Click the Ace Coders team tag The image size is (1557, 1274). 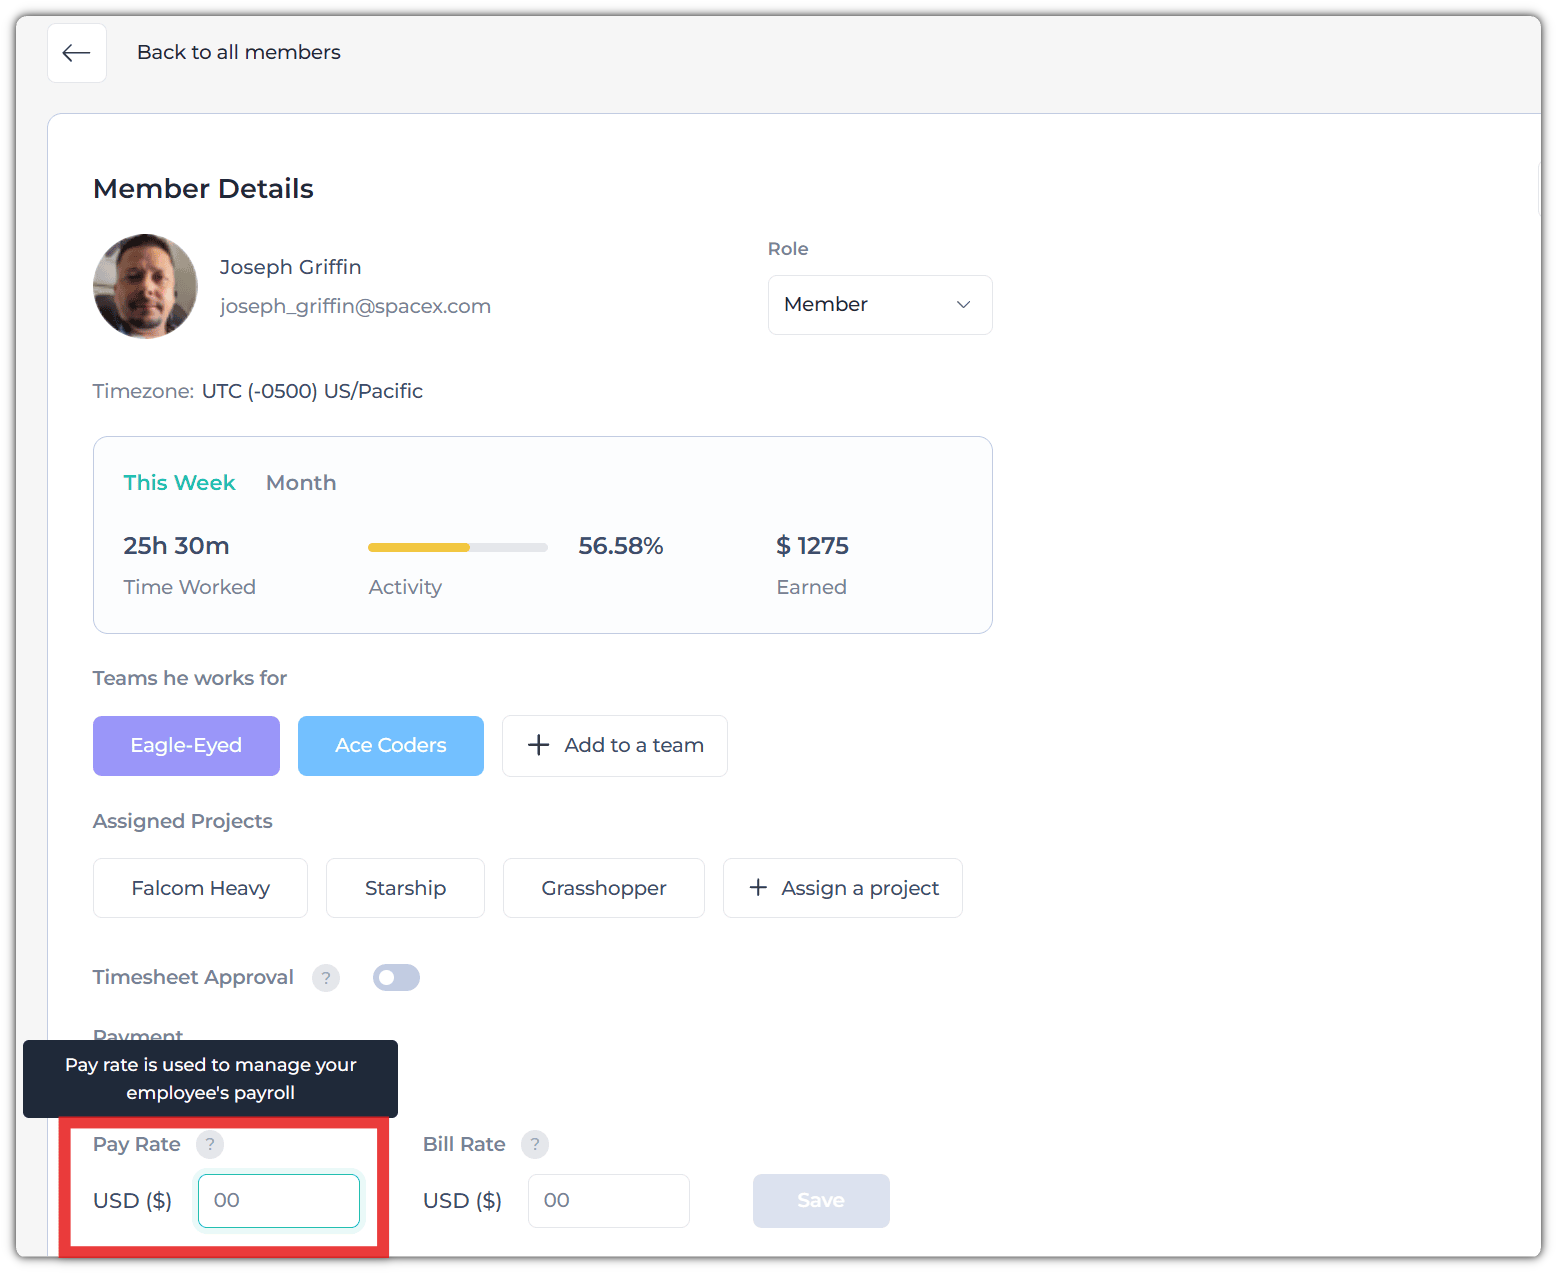click(390, 746)
